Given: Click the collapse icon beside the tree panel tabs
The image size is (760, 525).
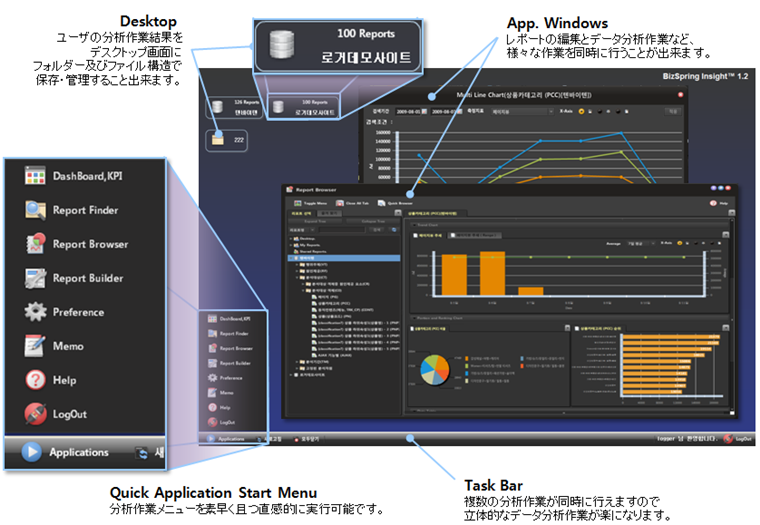Looking at the screenshot, I should click(x=398, y=213).
